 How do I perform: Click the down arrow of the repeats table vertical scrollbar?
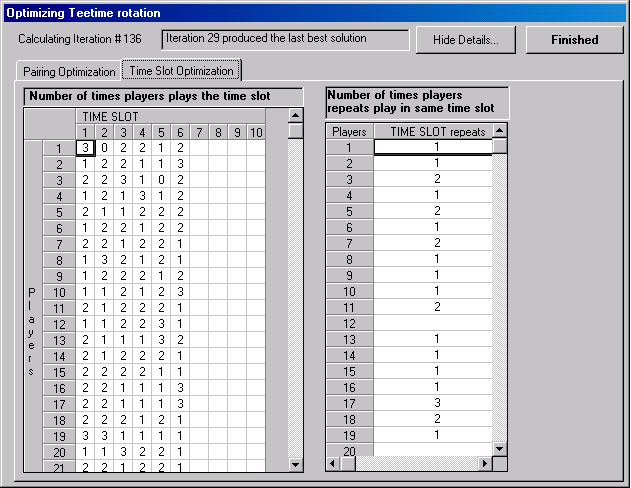[x=499, y=449]
